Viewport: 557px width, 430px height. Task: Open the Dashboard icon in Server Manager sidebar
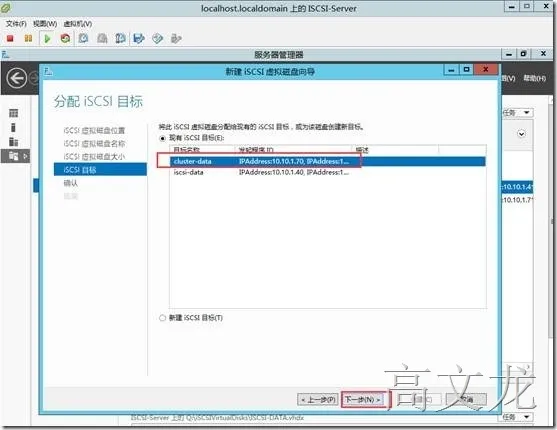[13, 113]
